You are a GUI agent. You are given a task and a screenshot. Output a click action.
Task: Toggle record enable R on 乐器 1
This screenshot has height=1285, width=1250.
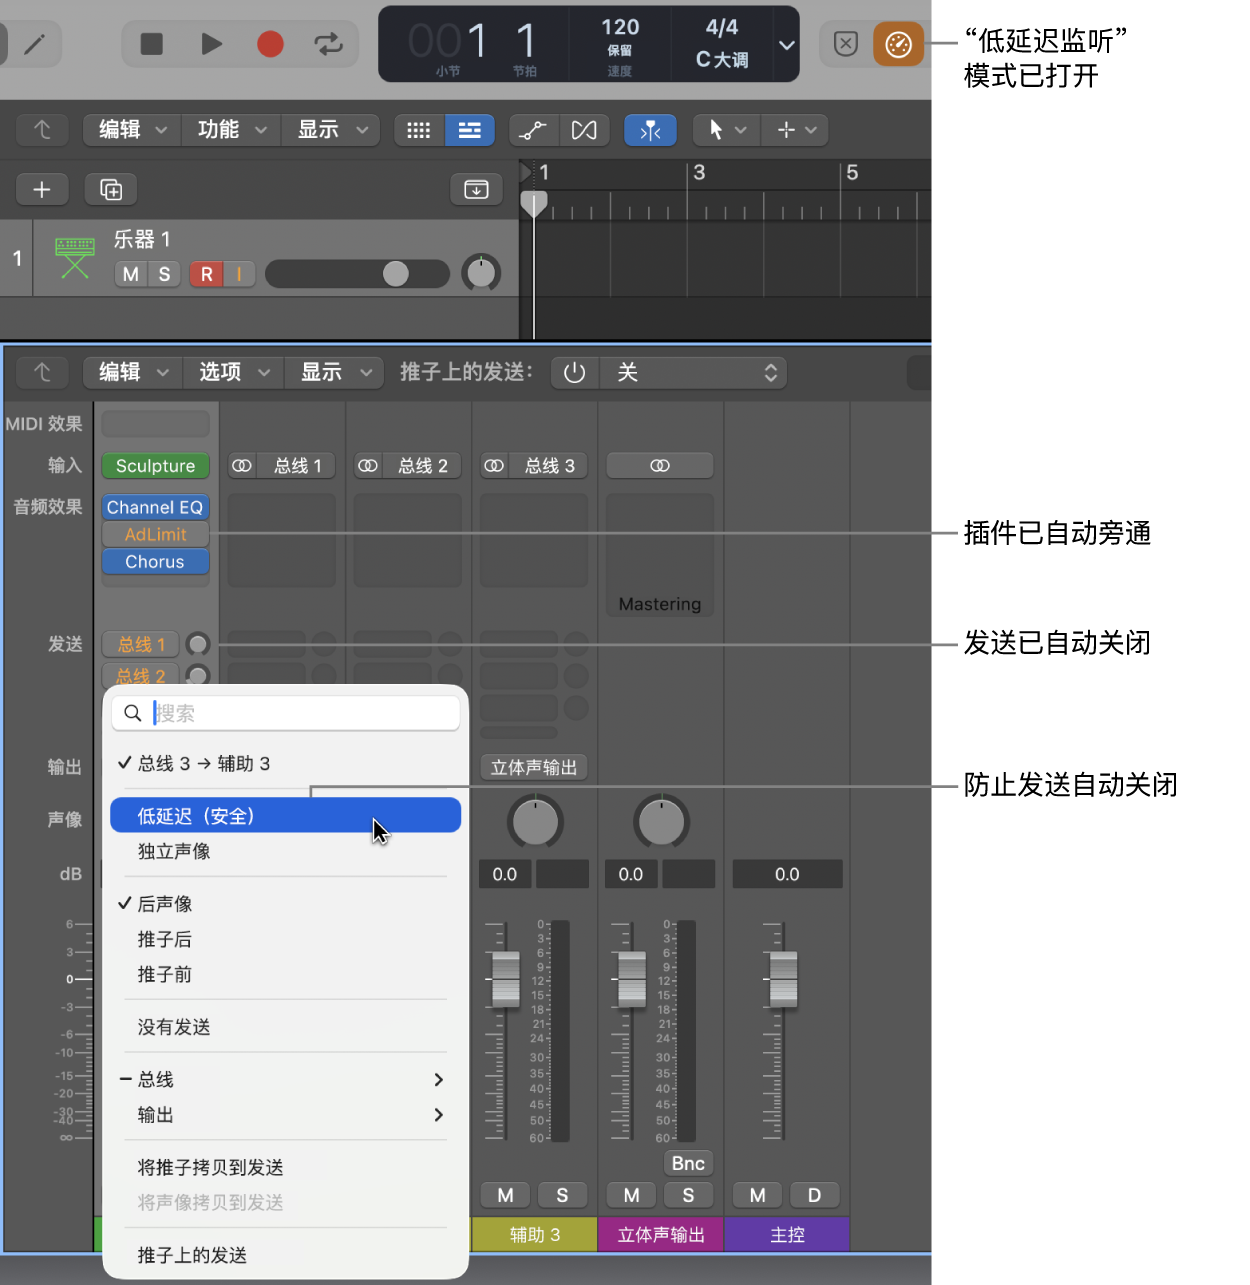pyautogui.click(x=206, y=274)
